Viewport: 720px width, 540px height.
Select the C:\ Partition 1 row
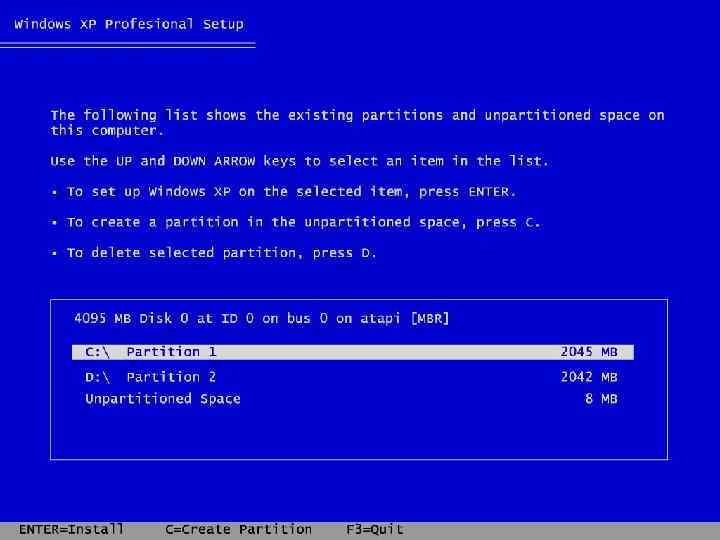click(353, 352)
